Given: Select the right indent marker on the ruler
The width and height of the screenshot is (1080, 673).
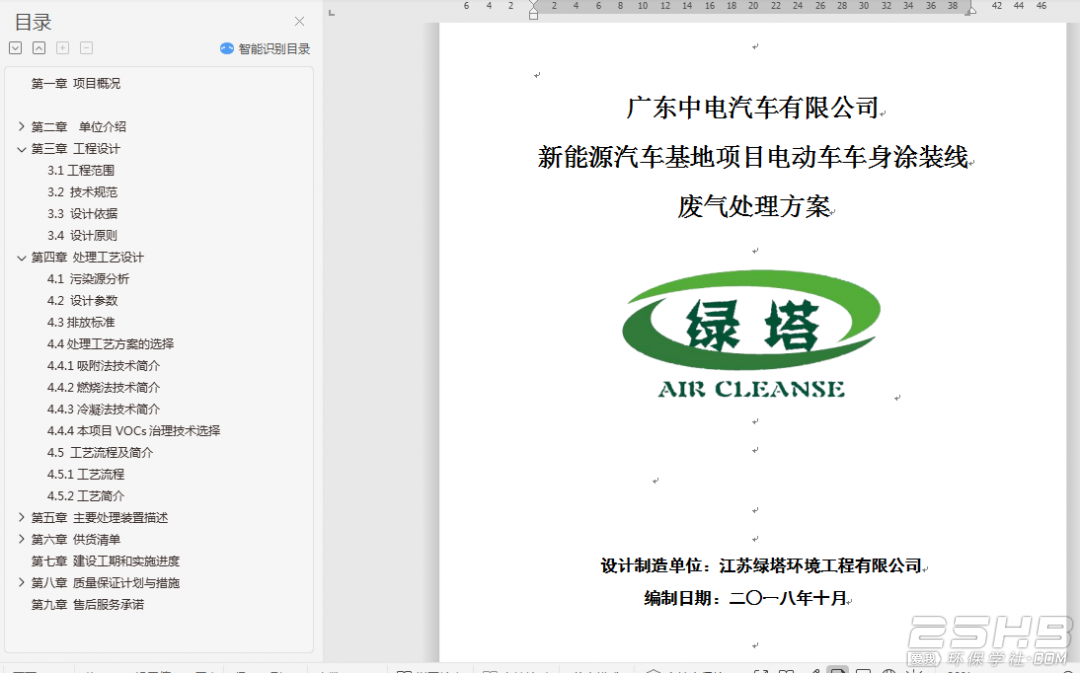Looking at the screenshot, I should (x=970, y=10).
